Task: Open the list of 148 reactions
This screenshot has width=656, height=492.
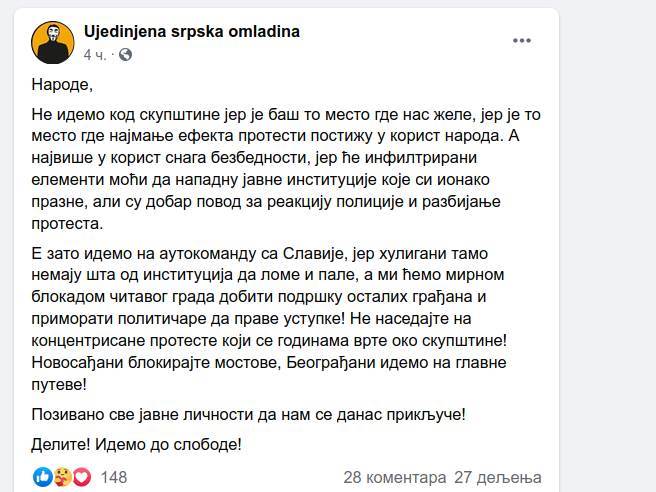Action: pos(114,477)
